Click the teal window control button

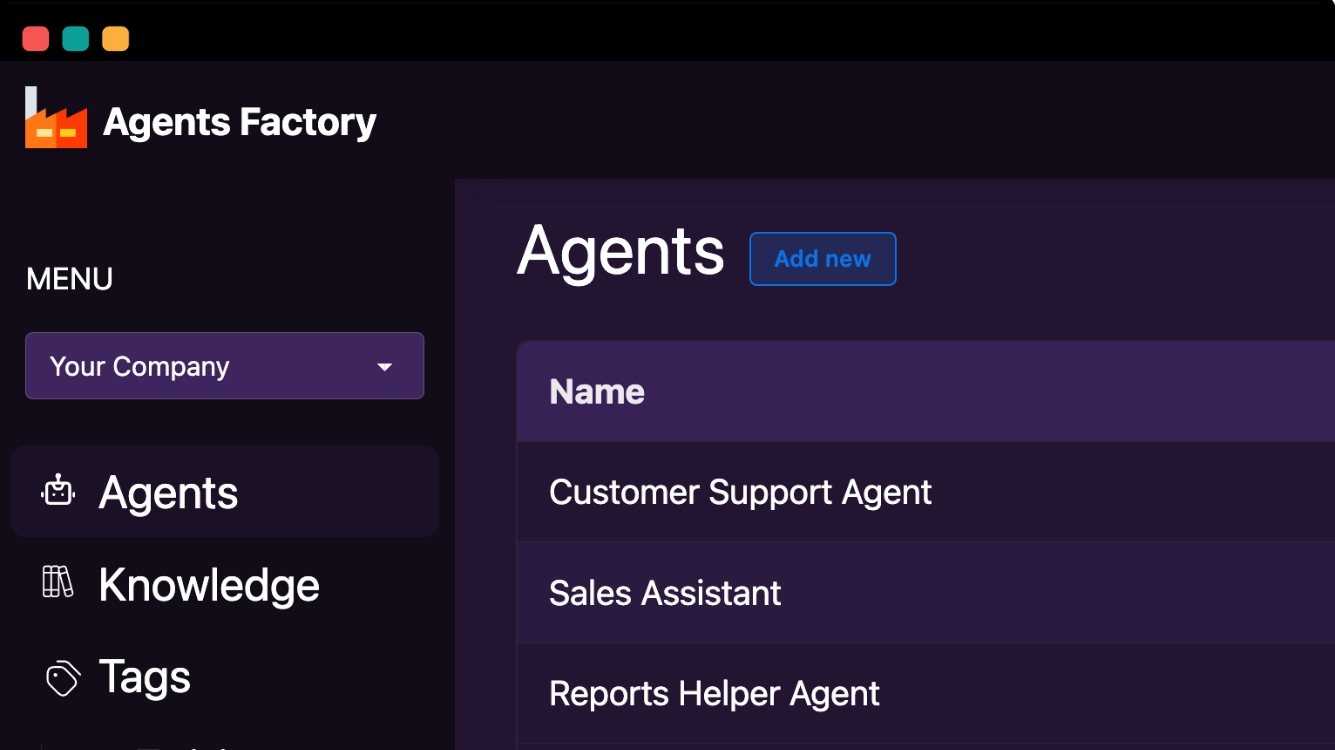(76, 39)
